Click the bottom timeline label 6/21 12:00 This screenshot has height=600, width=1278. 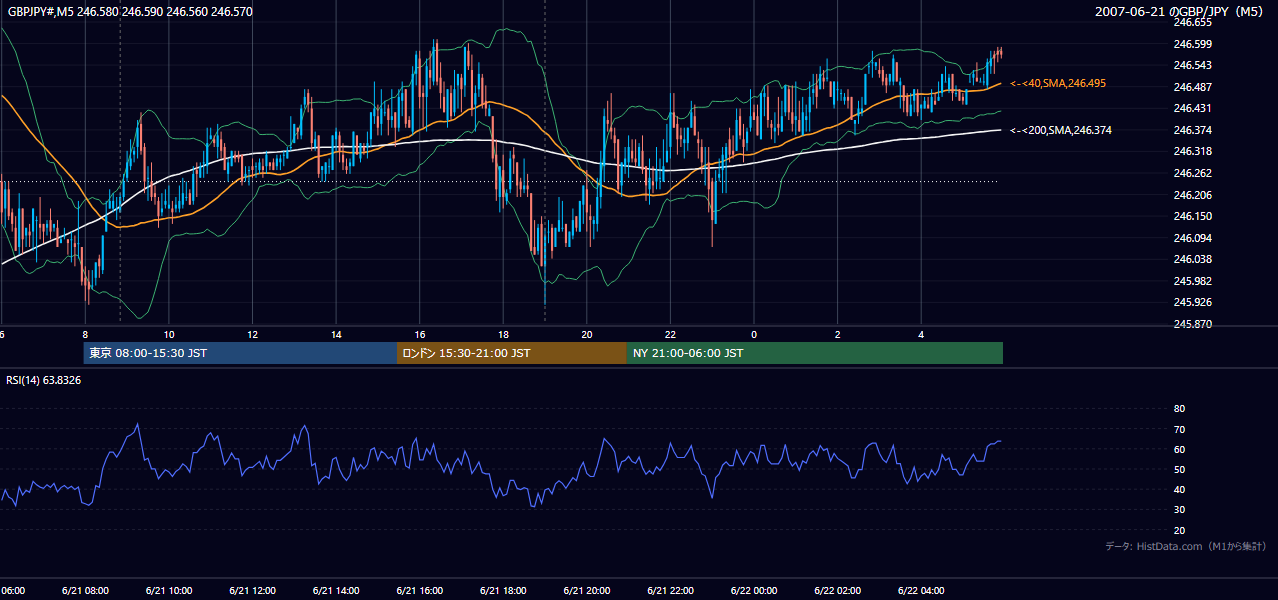[252, 591]
